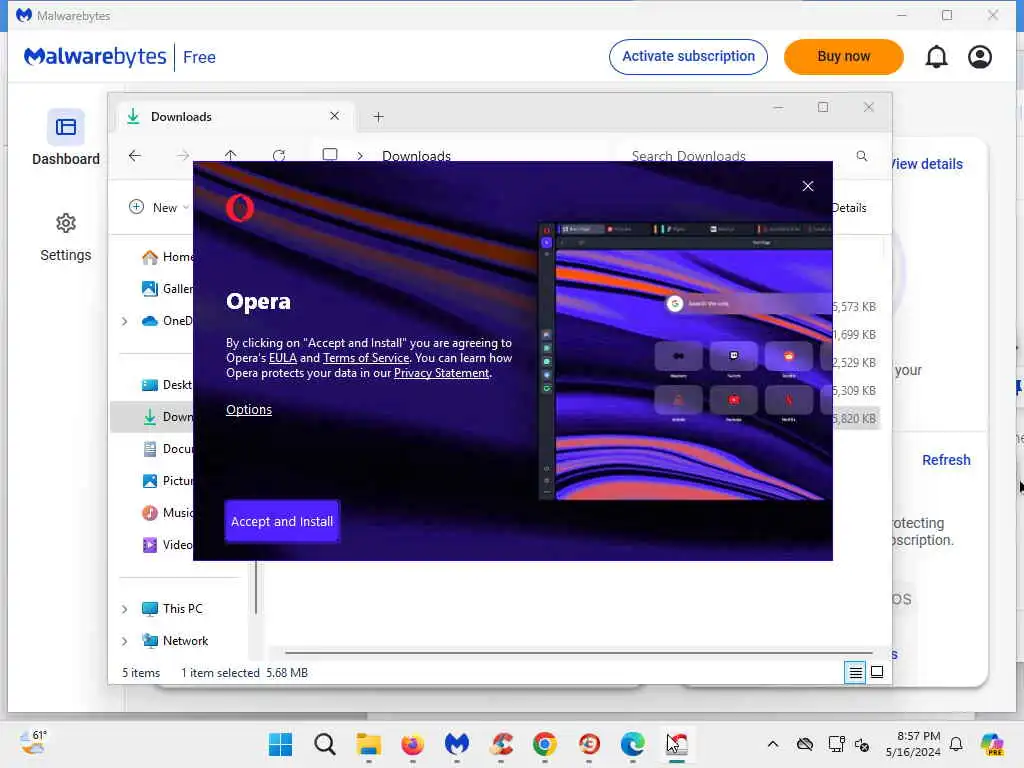Viewport: 1024px width, 768px height.
Task: Click the Refresh link in Malwarebytes
Action: [946, 460]
